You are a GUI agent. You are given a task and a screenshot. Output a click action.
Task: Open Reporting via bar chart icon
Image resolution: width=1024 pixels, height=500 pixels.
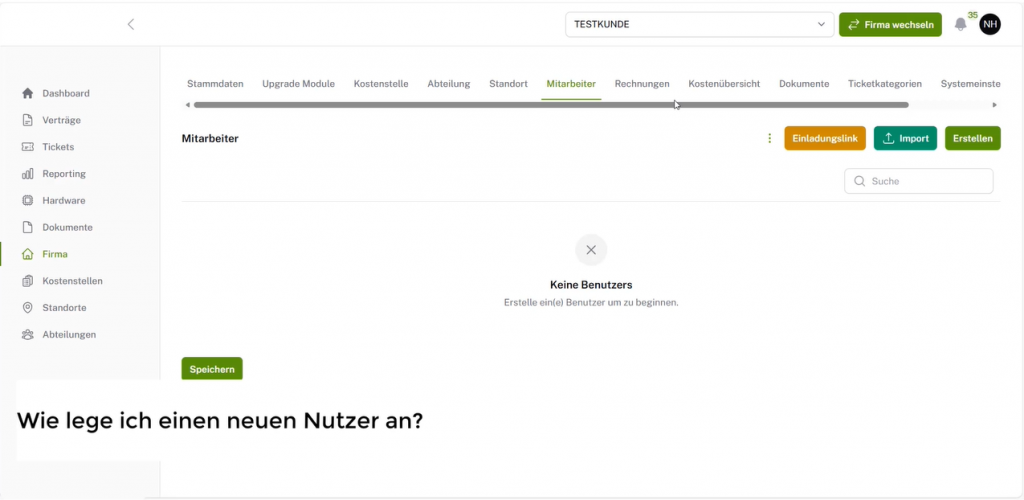[x=28, y=174]
